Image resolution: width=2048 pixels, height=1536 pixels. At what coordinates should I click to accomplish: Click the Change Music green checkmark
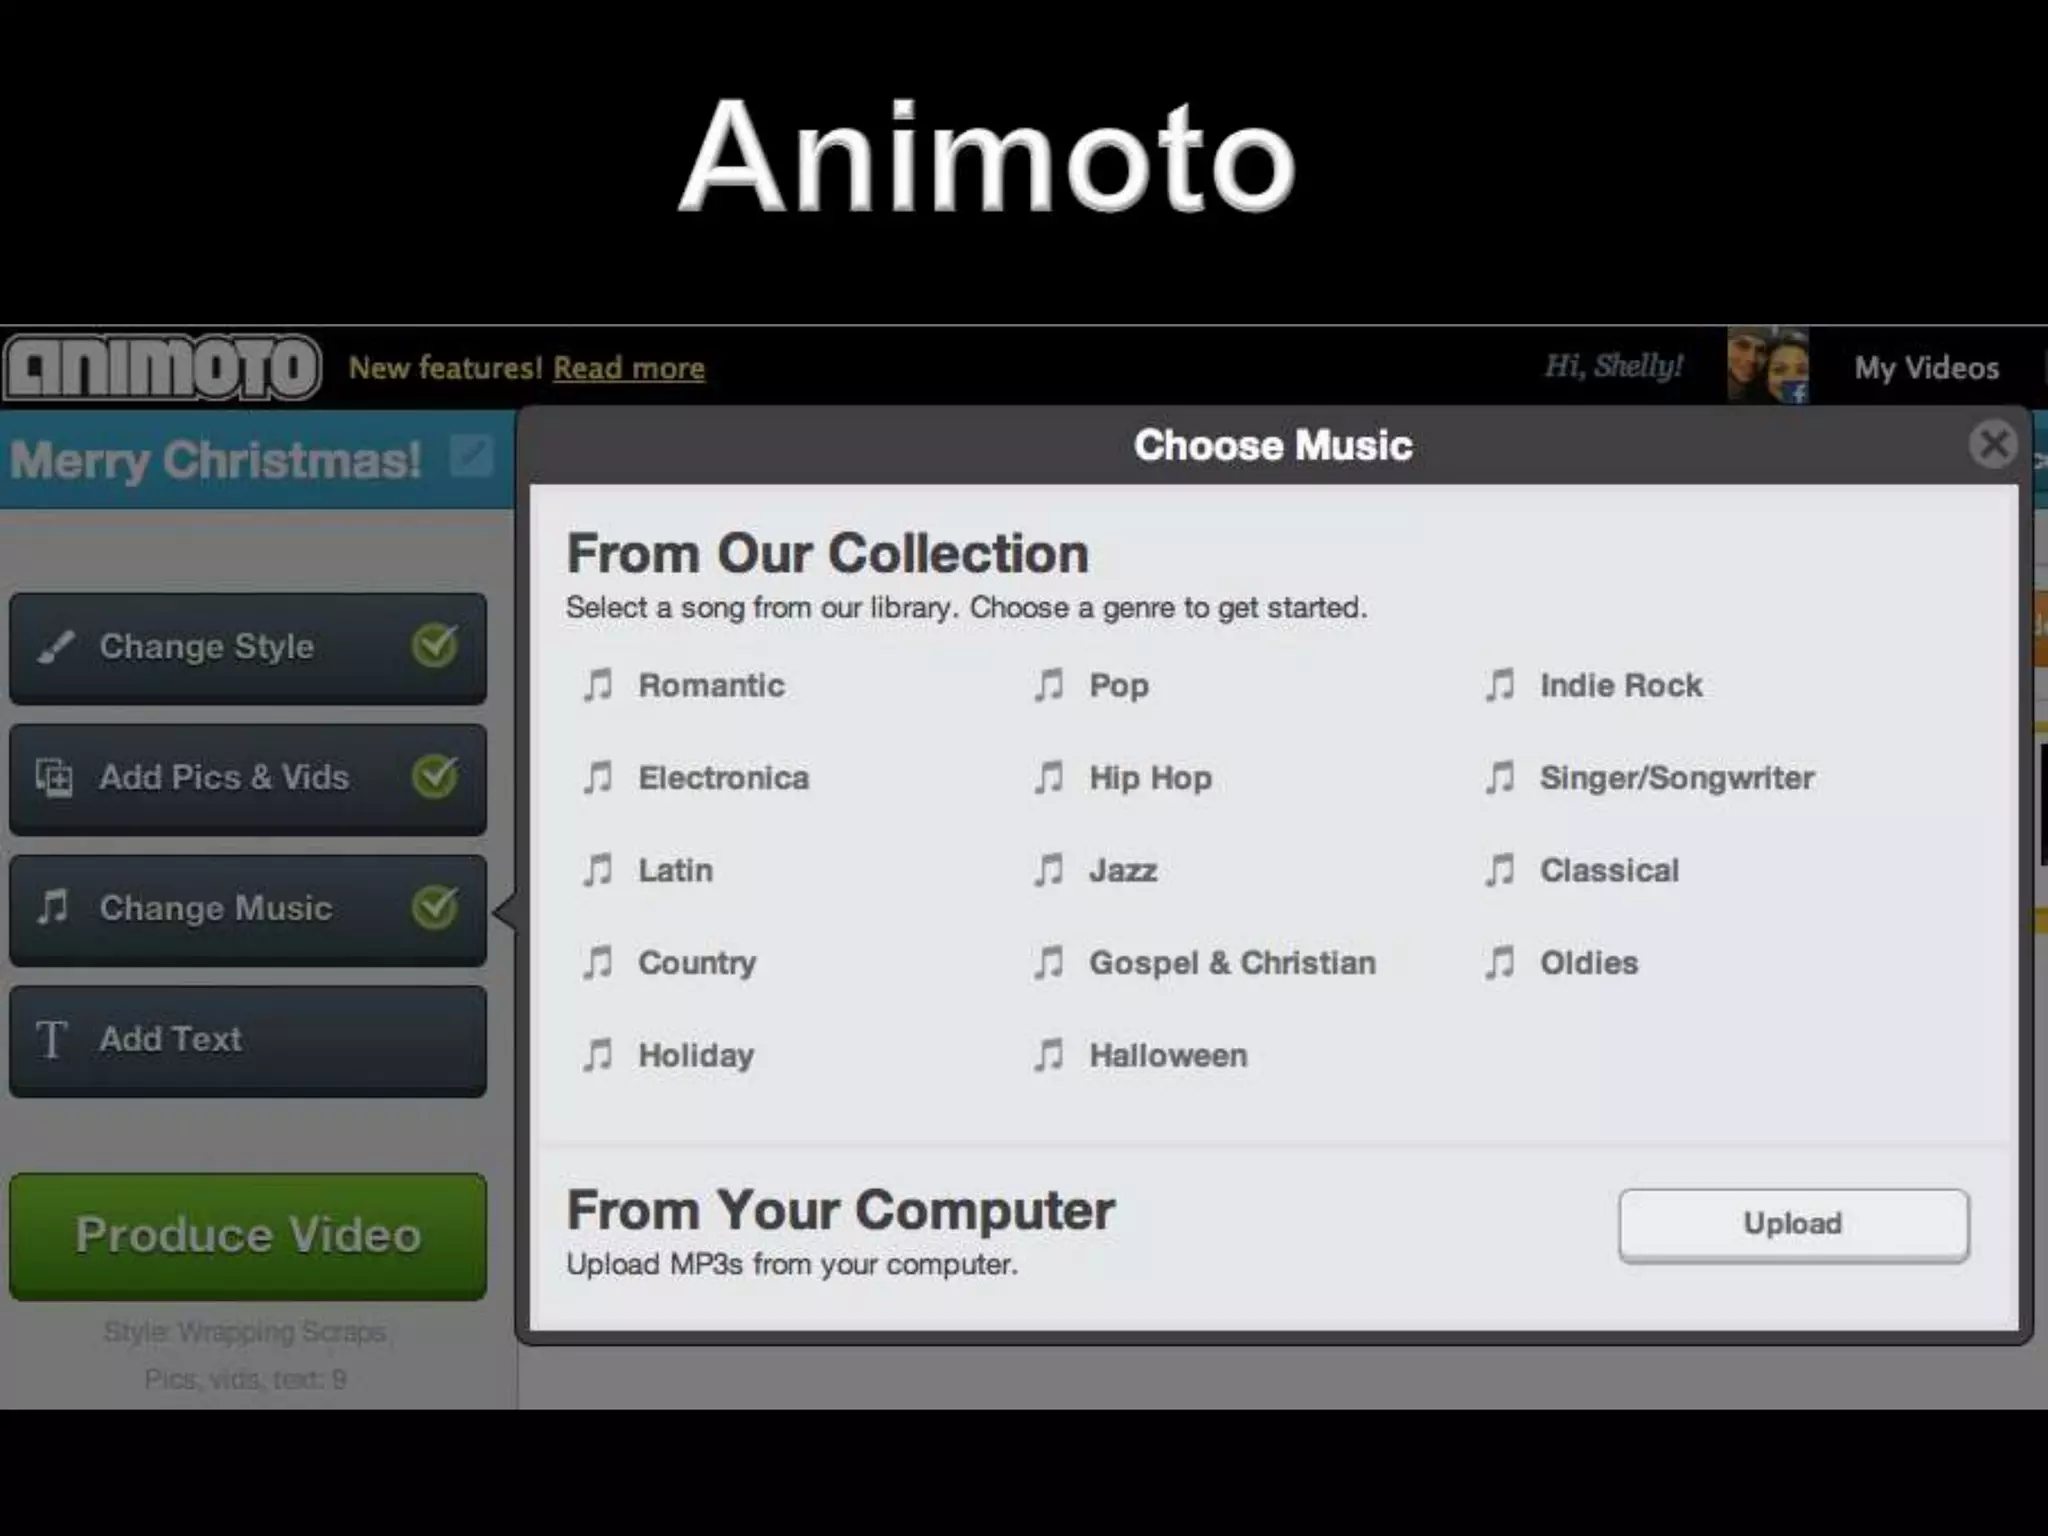point(435,907)
